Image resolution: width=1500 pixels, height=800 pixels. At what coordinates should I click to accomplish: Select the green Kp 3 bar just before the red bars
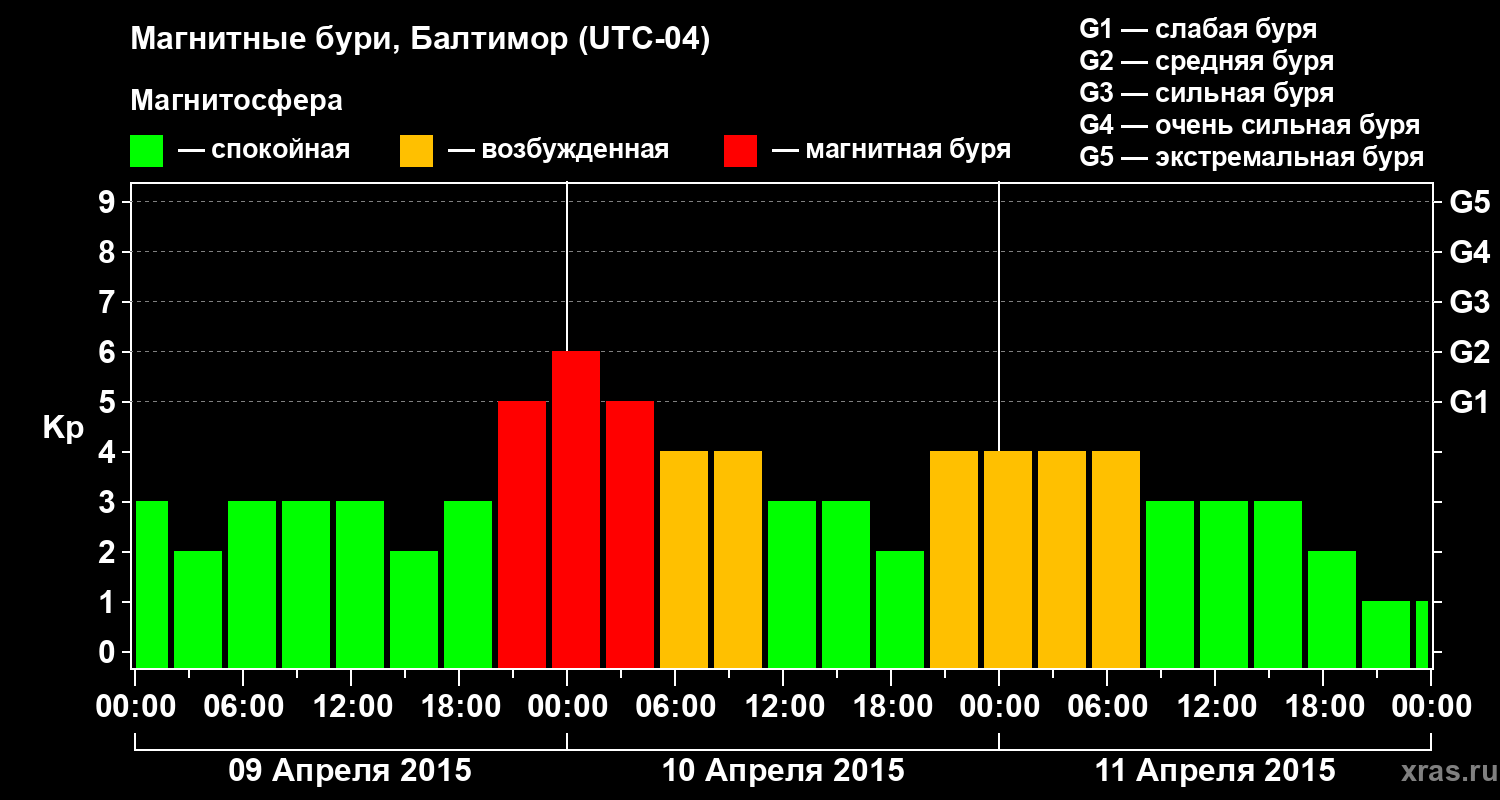point(468,585)
